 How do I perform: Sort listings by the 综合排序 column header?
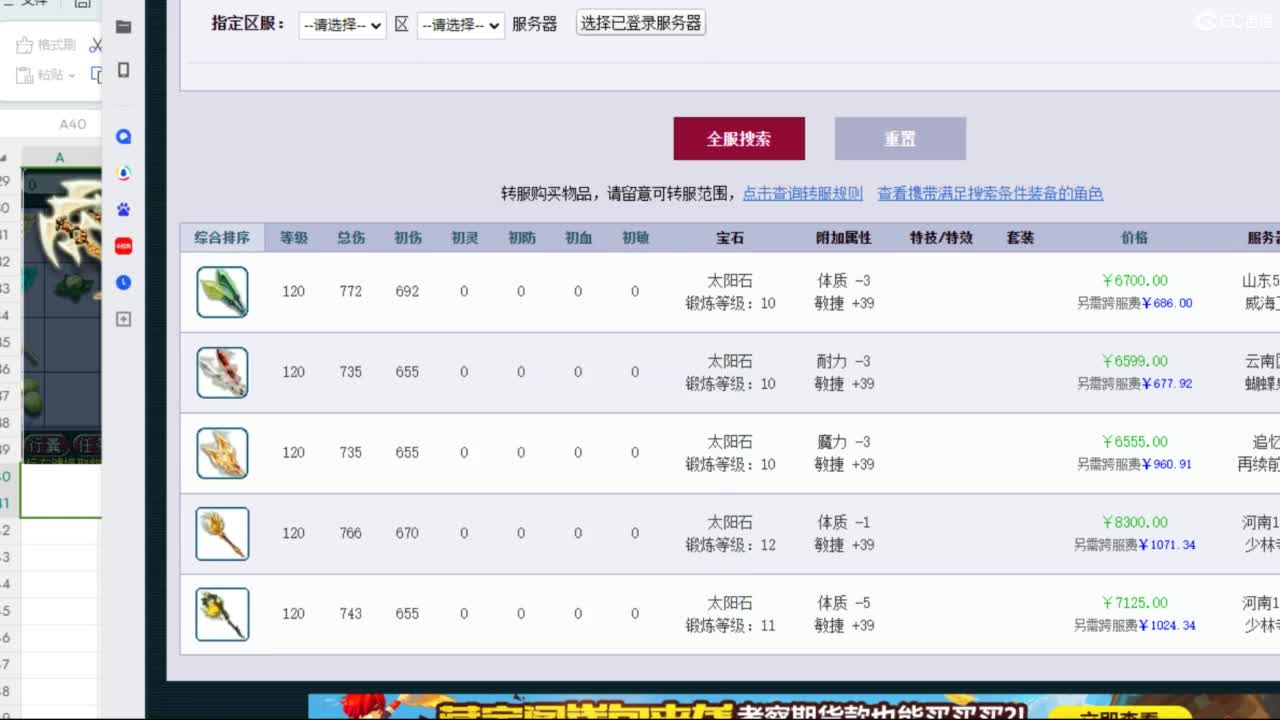[x=222, y=237]
